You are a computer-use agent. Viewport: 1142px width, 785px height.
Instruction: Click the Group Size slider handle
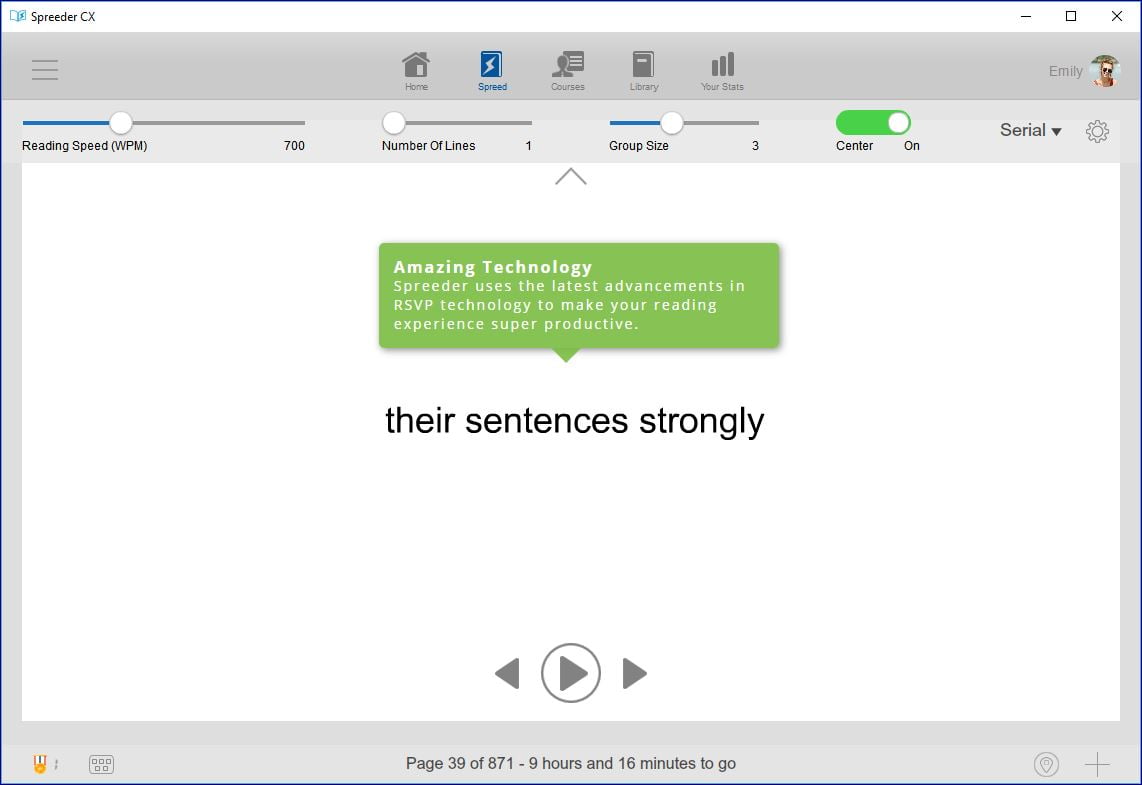point(672,123)
